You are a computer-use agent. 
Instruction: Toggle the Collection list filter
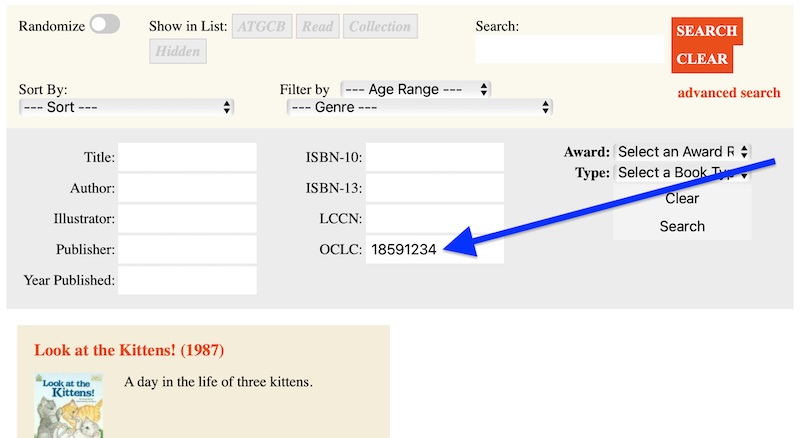pyautogui.click(x=379, y=26)
